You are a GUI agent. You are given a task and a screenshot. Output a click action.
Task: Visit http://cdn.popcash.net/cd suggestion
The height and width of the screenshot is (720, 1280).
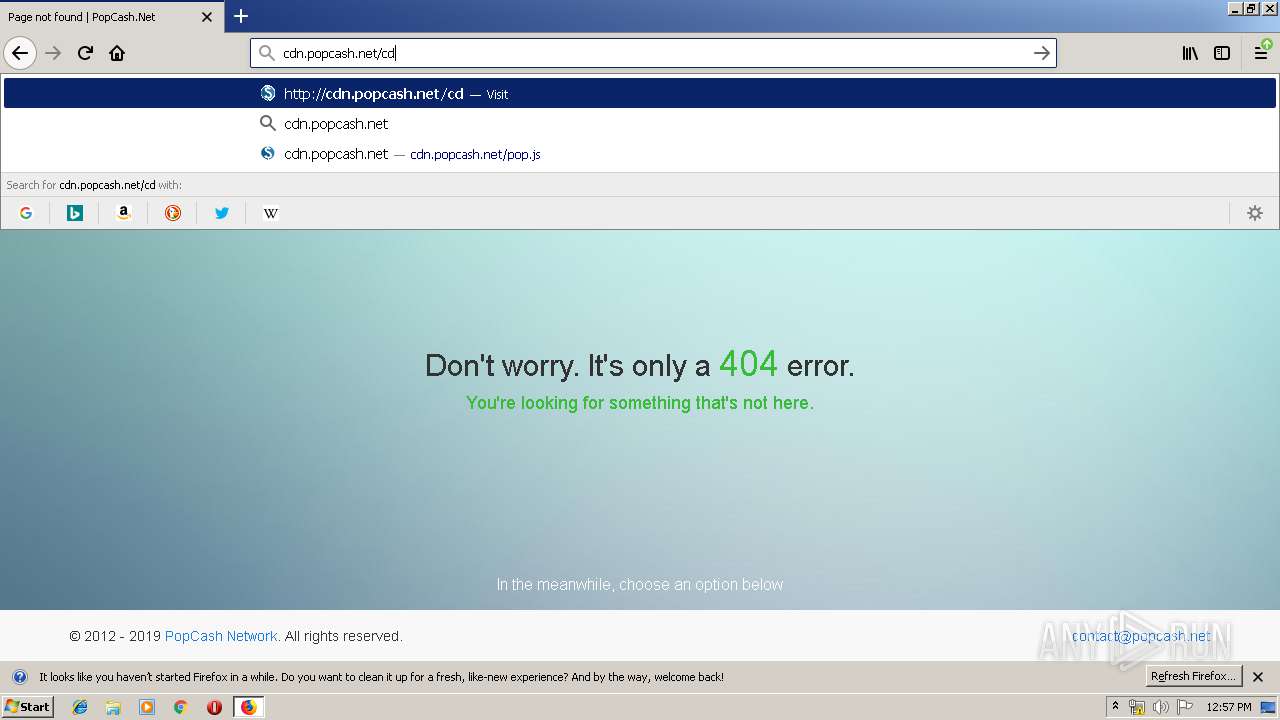click(x=640, y=93)
